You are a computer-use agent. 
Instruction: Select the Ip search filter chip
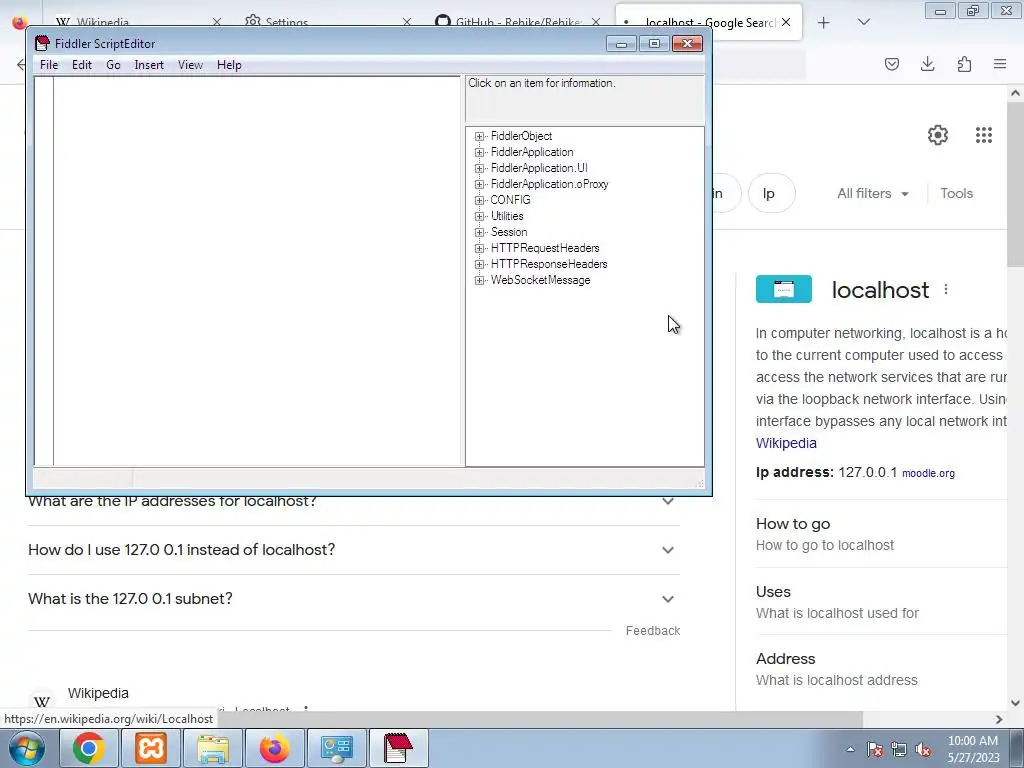pyautogui.click(x=771, y=193)
